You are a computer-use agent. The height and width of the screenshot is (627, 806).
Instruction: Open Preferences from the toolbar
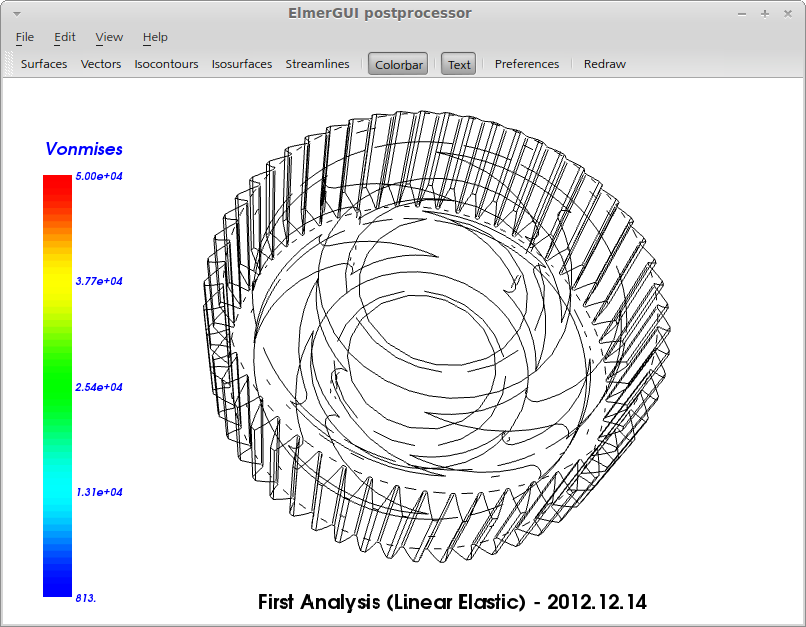point(527,64)
